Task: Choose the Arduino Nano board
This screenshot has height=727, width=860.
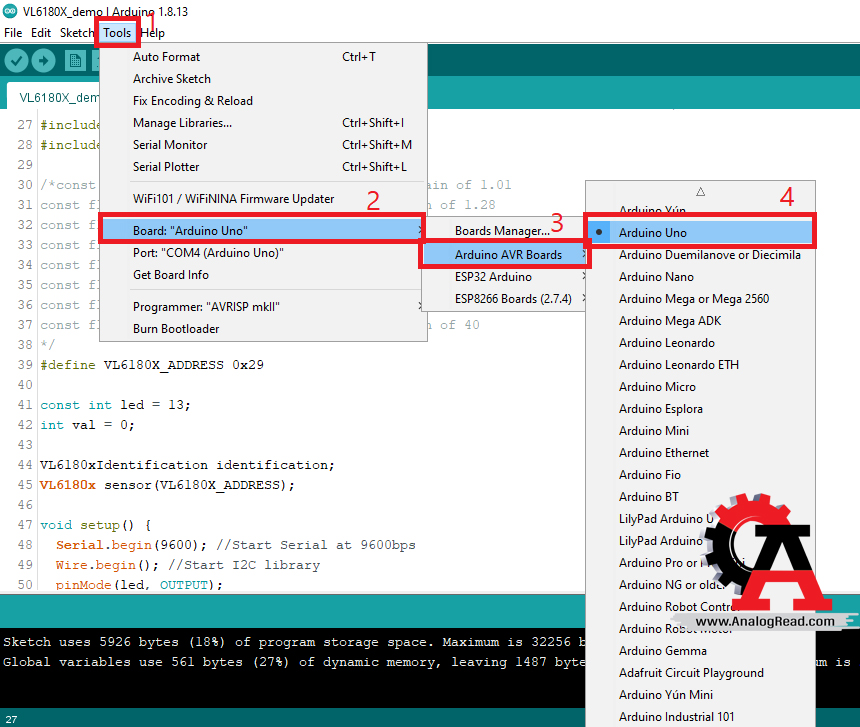Action: point(700,277)
